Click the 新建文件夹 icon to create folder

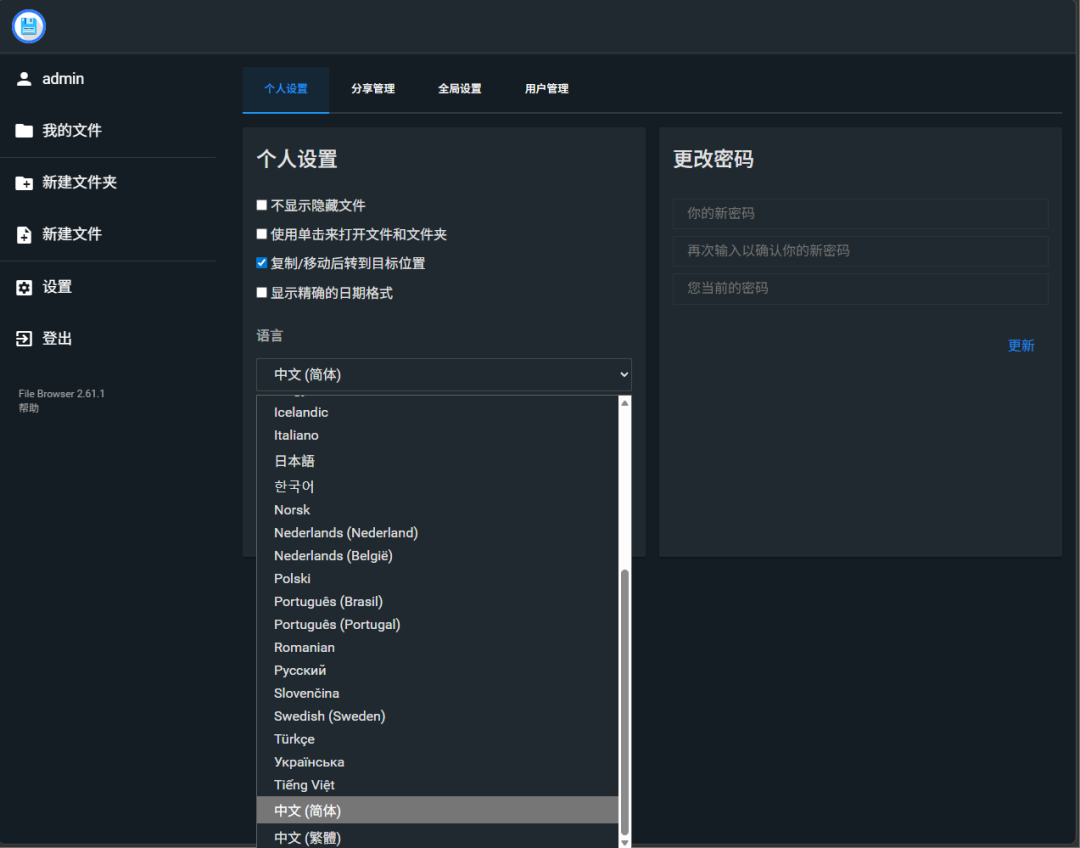[22, 182]
